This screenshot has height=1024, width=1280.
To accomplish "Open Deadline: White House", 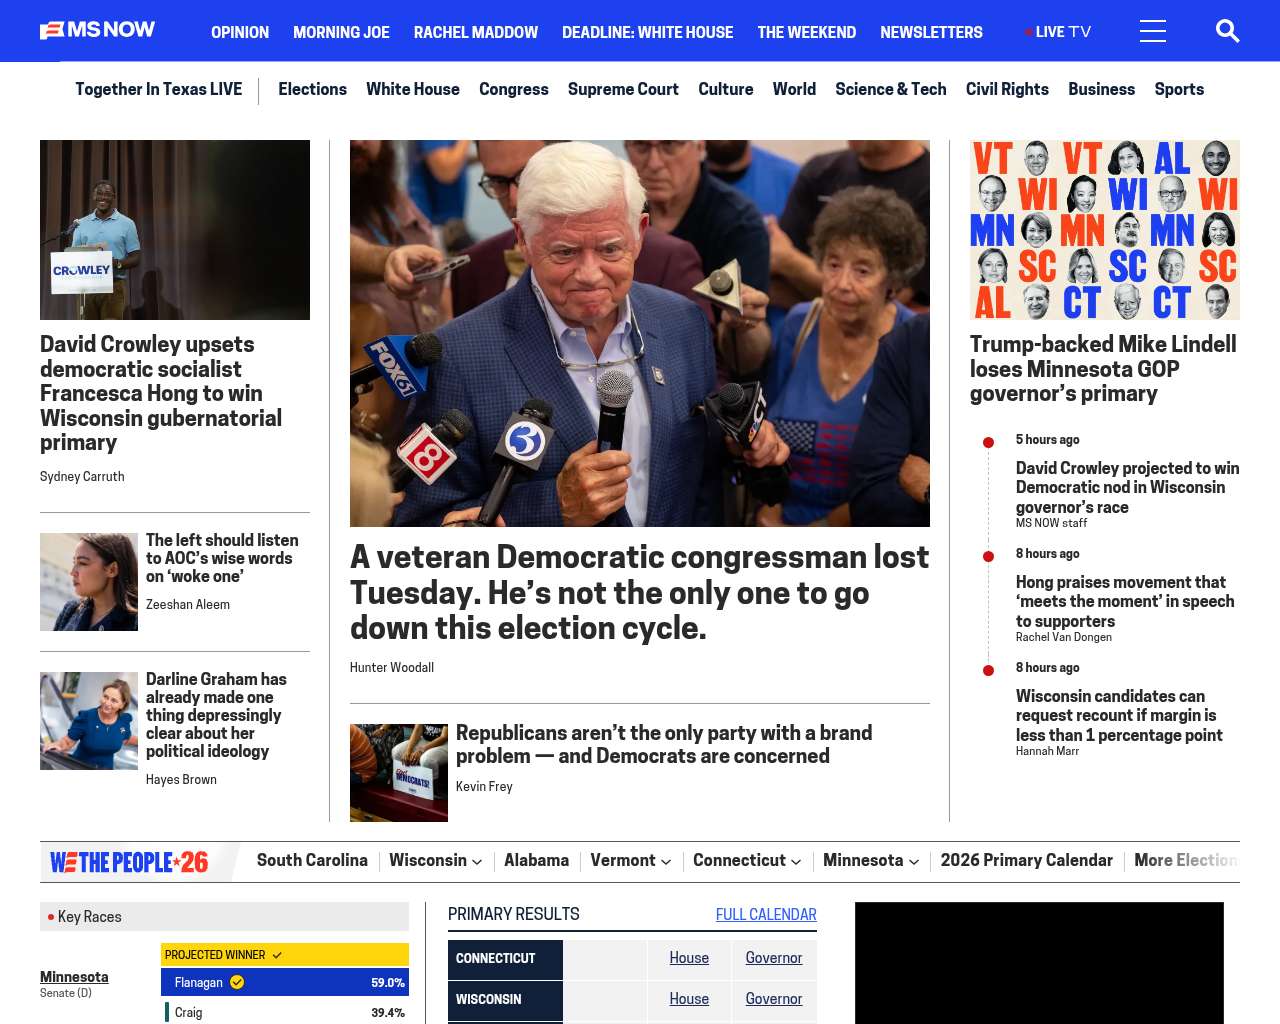I will click(647, 32).
